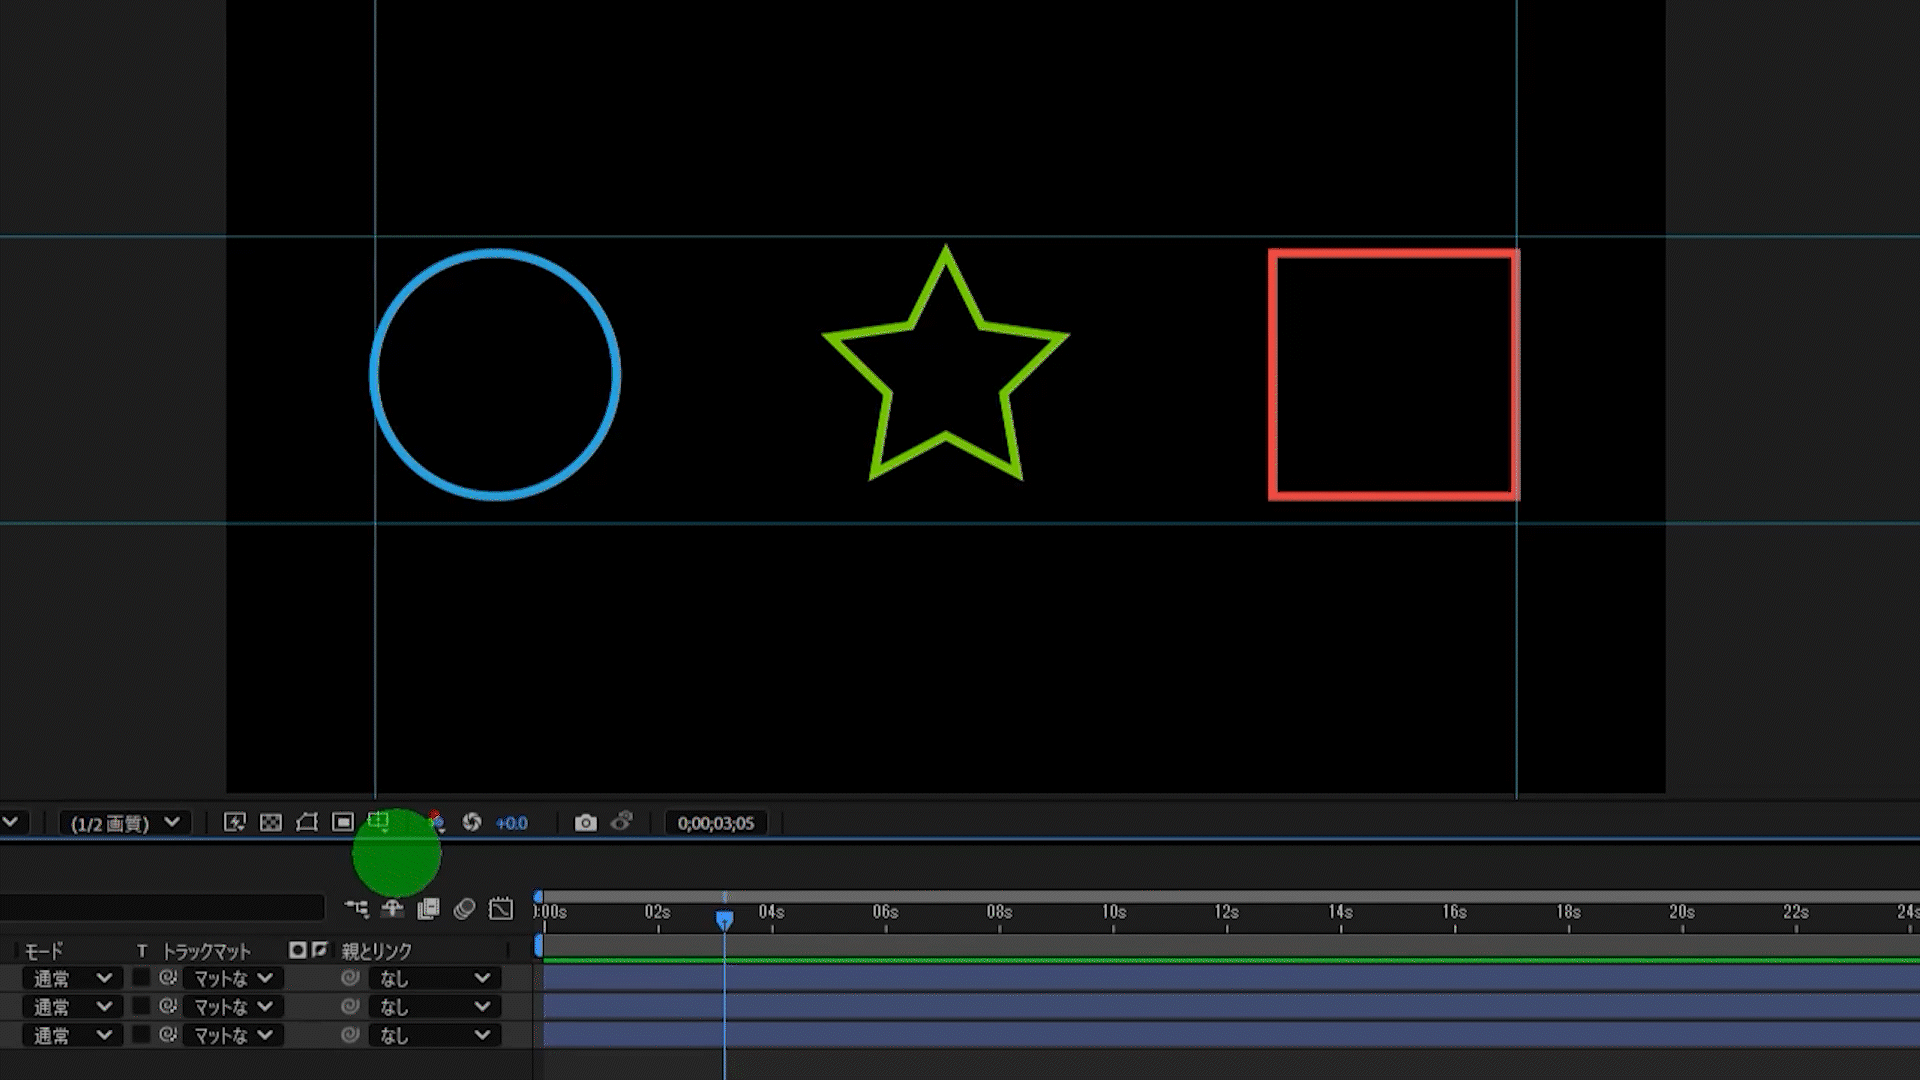Click the matte type icon in column header
The image size is (1920, 1080).
click(x=297, y=949)
